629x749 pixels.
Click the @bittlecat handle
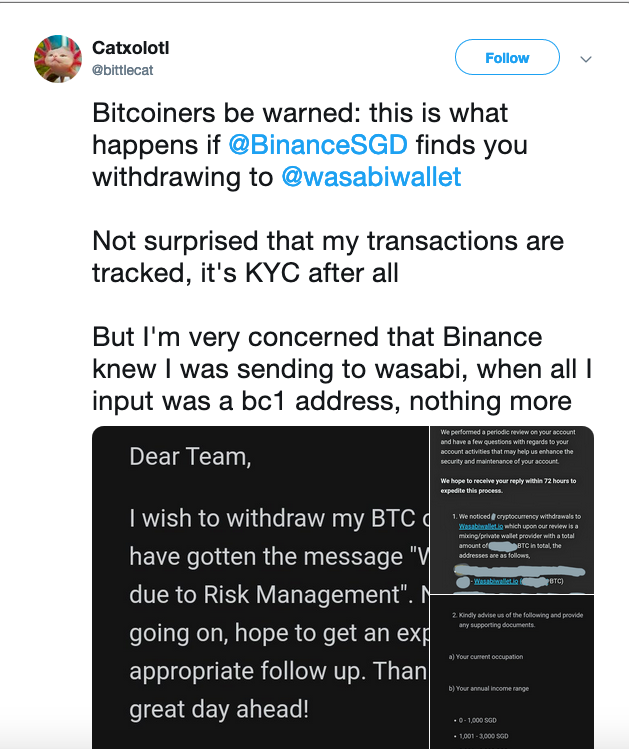pos(122,70)
